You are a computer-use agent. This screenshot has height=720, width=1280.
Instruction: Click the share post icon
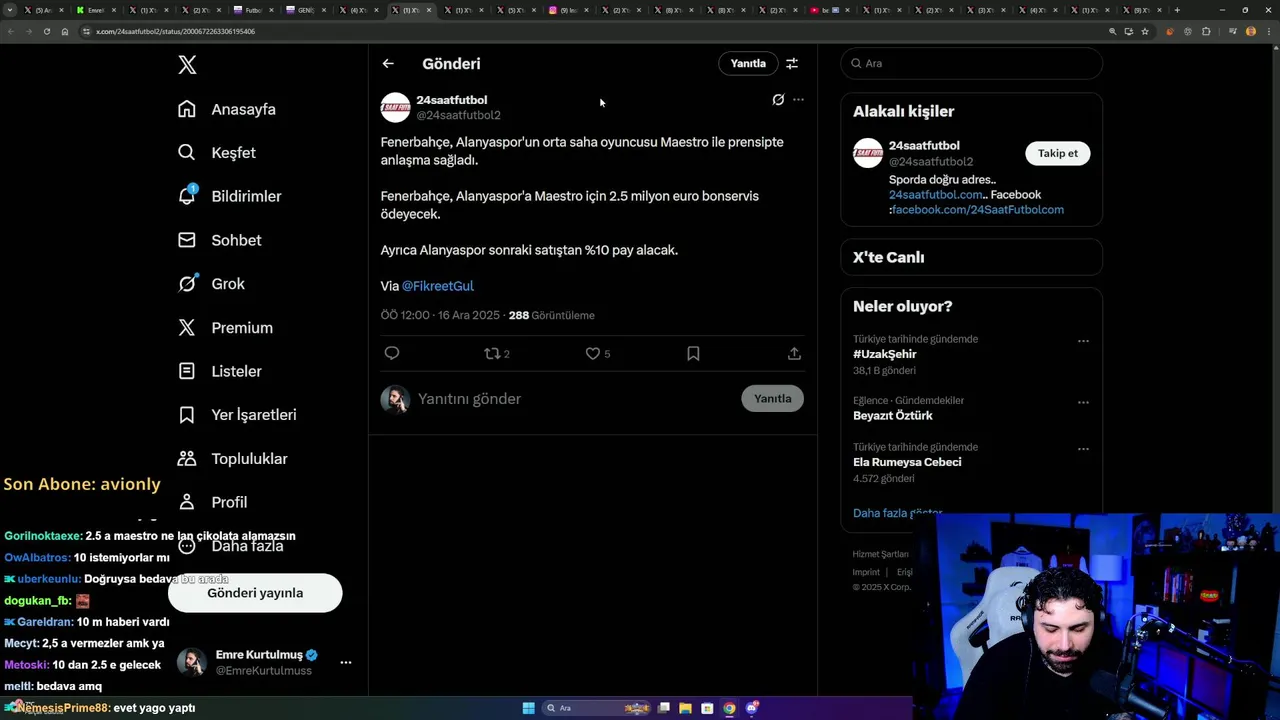(794, 353)
